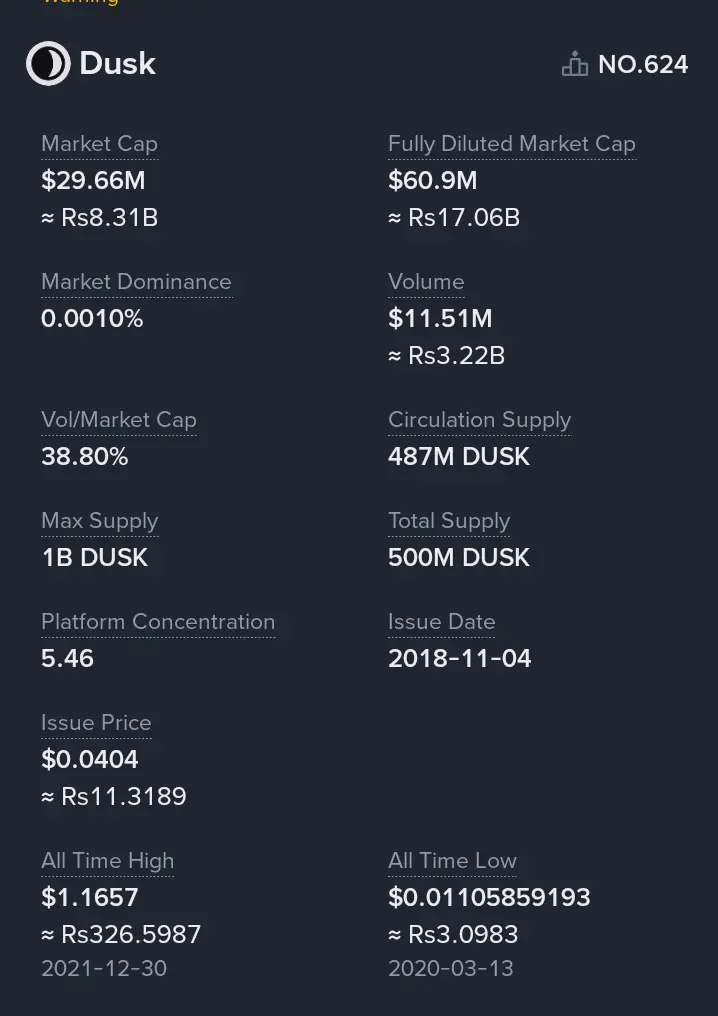Open the NO.624 rank link

point(643,65)
